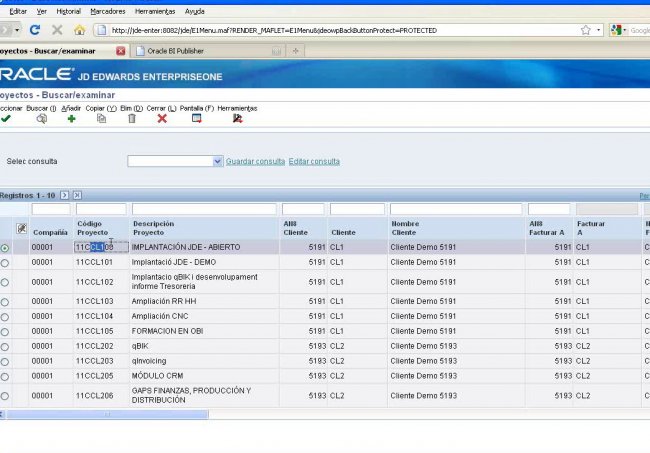This screenshot has height=453, width=650.
Task: Click the Descripción Proyecto filter field
Action: click(204, 209)
